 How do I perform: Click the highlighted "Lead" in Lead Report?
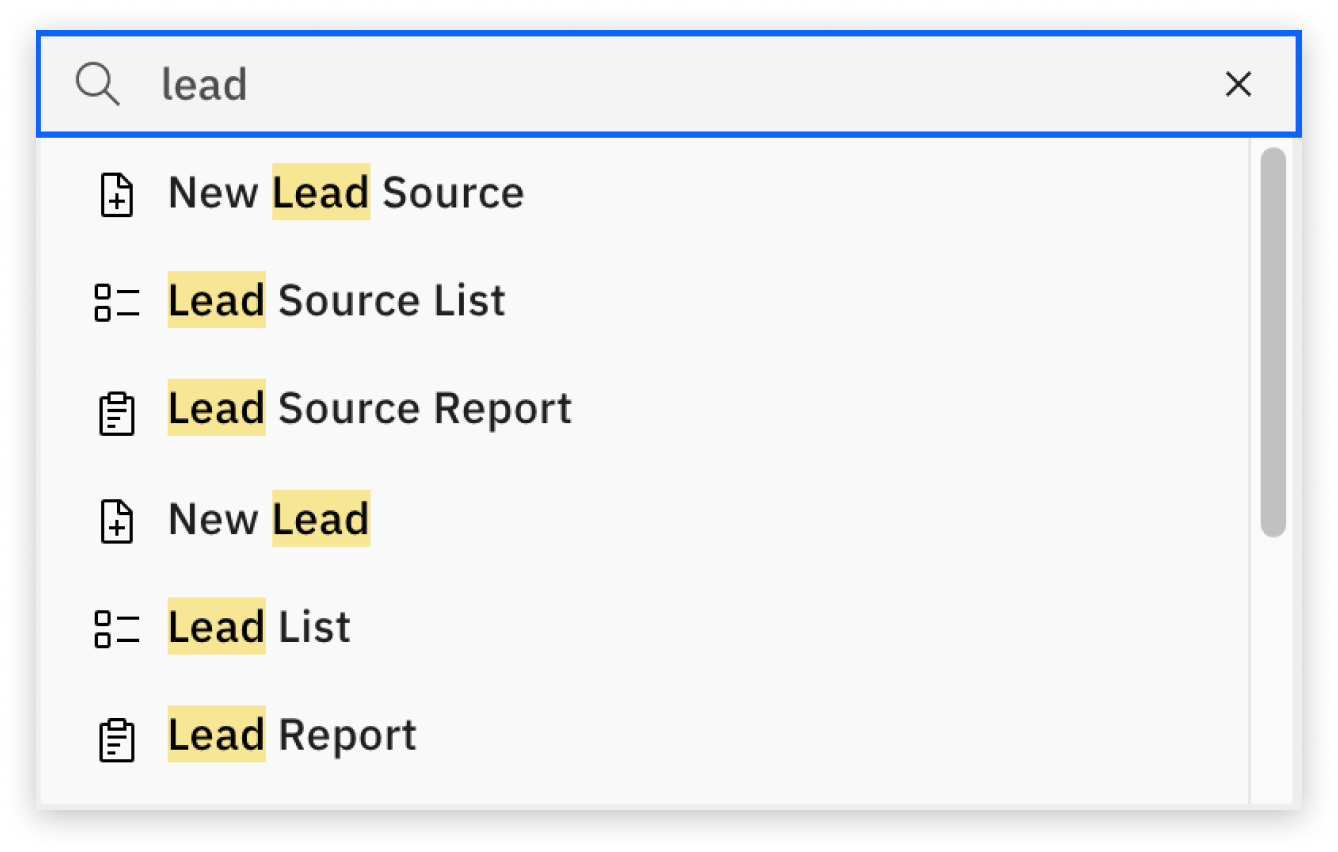(x=216, y=735)
